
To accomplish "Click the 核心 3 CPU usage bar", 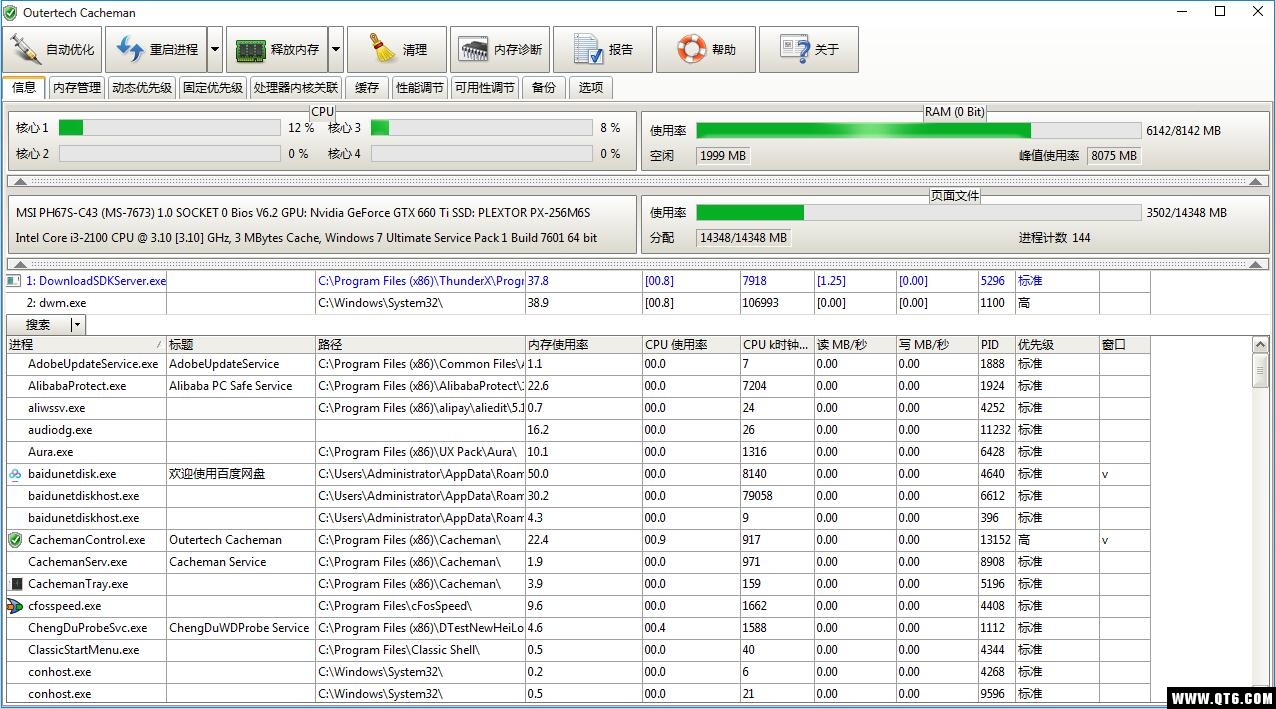I will (x=481, y=127).
